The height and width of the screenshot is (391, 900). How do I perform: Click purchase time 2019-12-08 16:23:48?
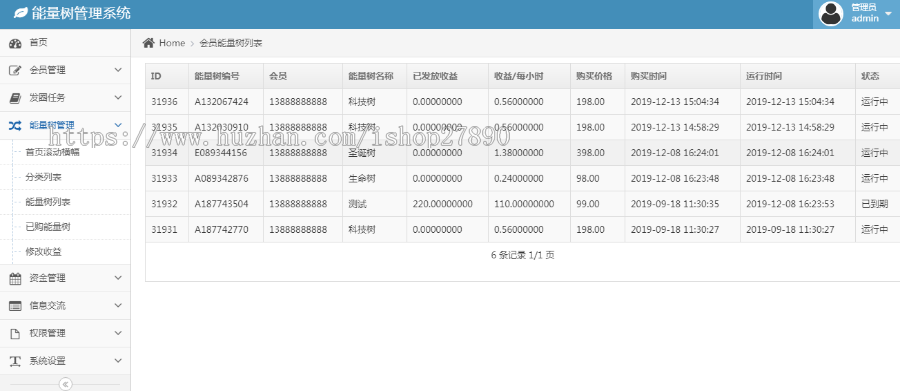[x=675, y=179]
